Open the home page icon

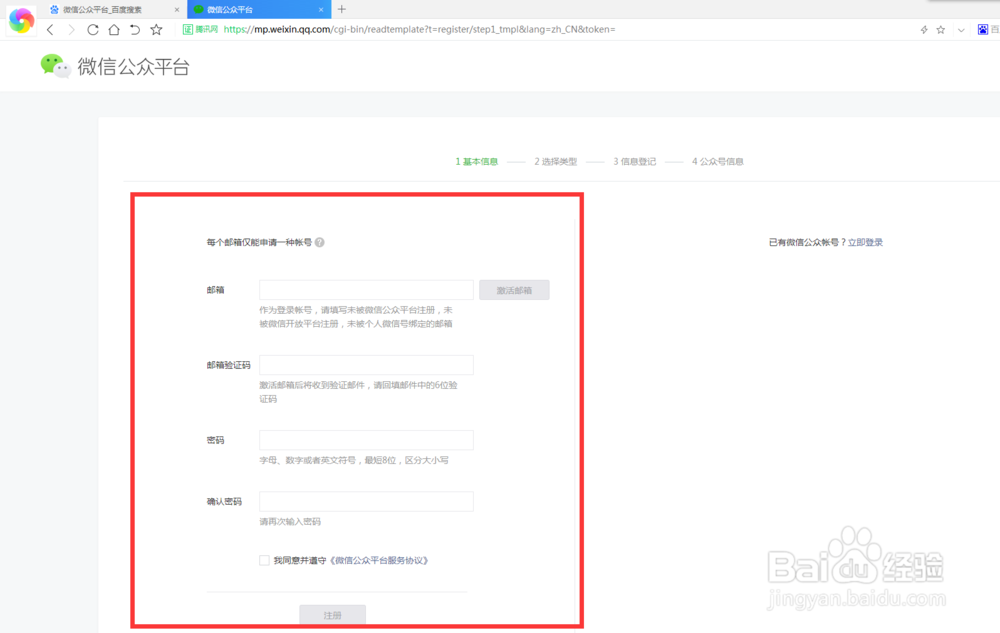tap(114, 29)
